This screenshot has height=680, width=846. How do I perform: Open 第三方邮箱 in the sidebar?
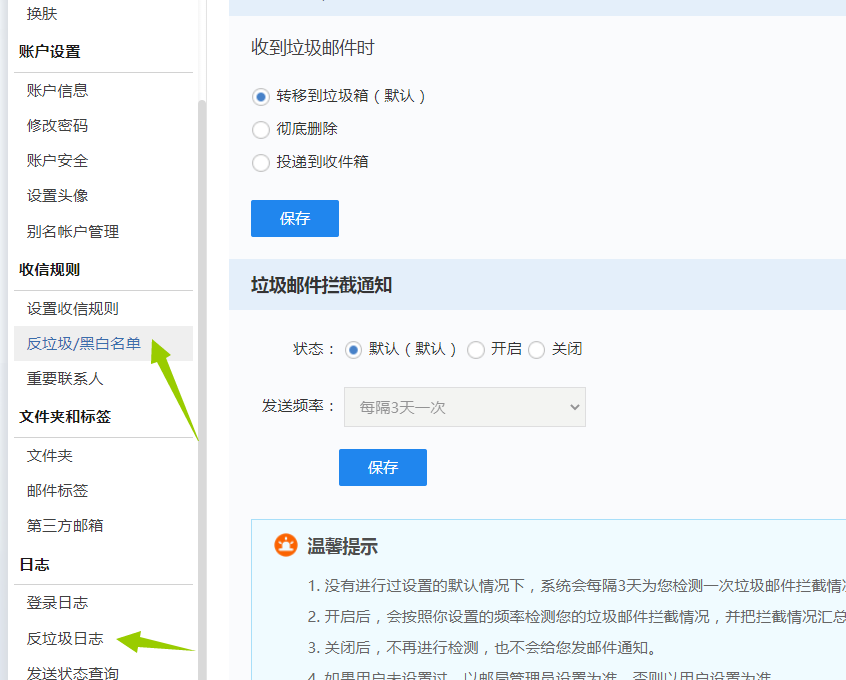65,526
